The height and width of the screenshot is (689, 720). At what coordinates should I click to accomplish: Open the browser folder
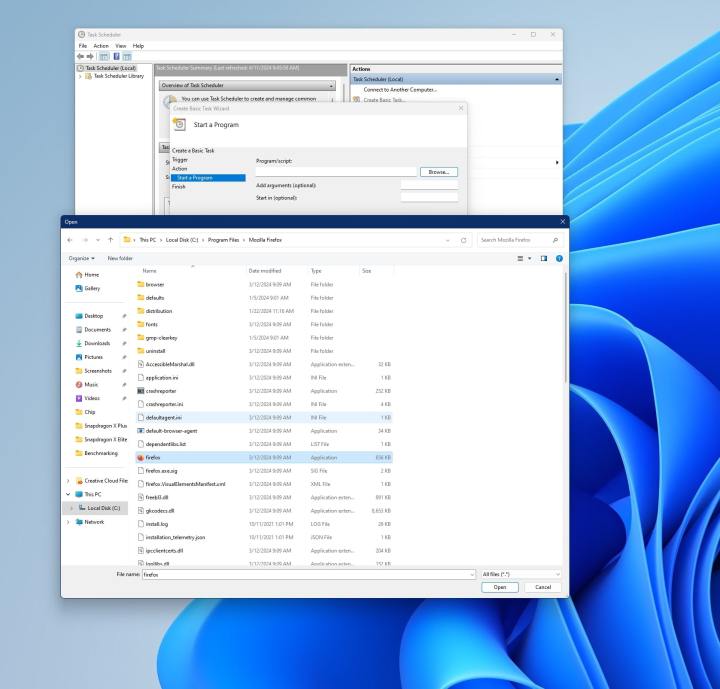click(x=154, y=284)
